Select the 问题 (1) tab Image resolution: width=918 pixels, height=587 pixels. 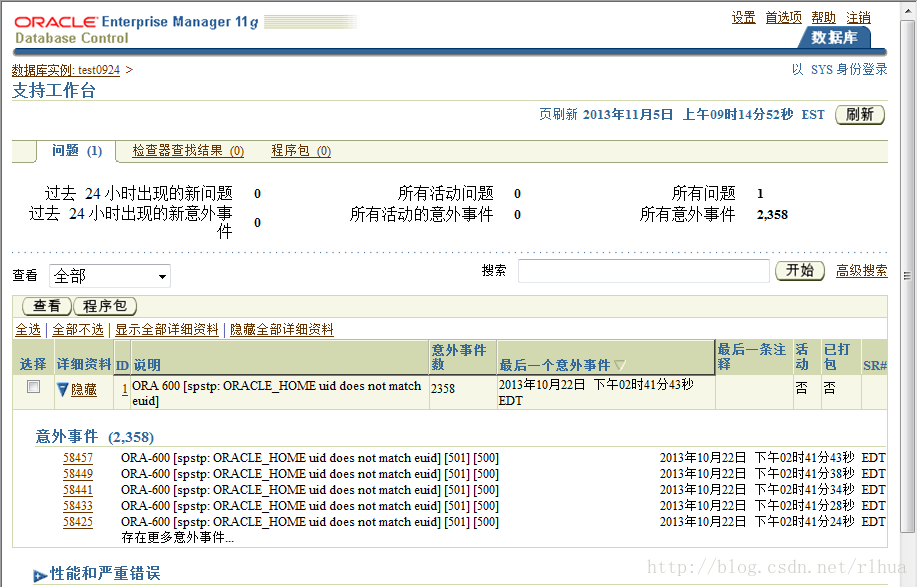point(77,151)
